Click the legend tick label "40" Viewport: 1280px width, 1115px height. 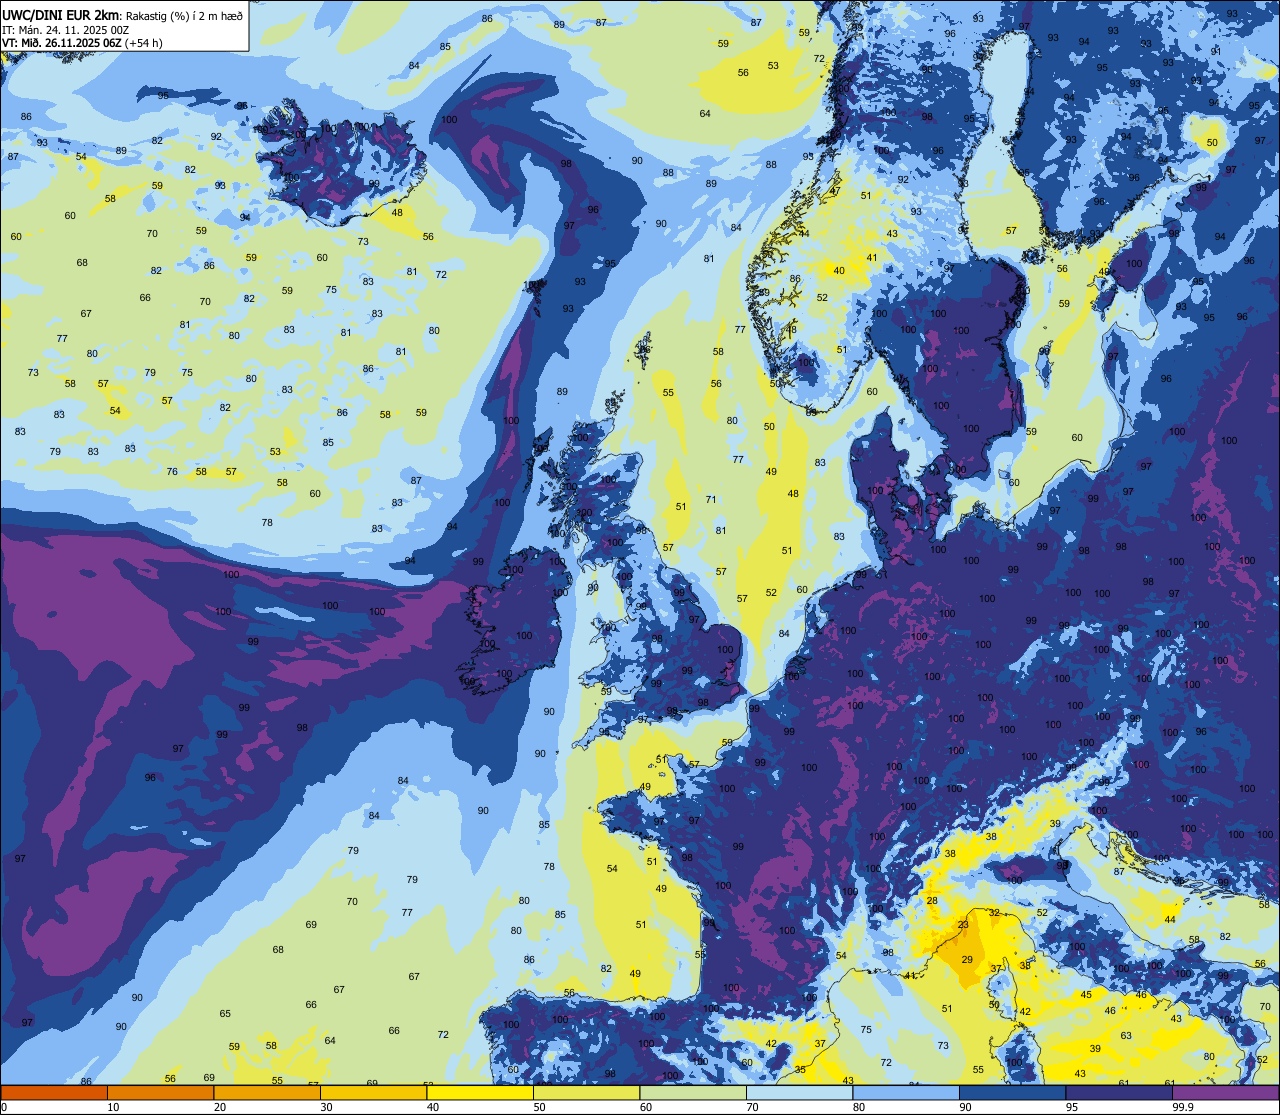coord(433,1107)
